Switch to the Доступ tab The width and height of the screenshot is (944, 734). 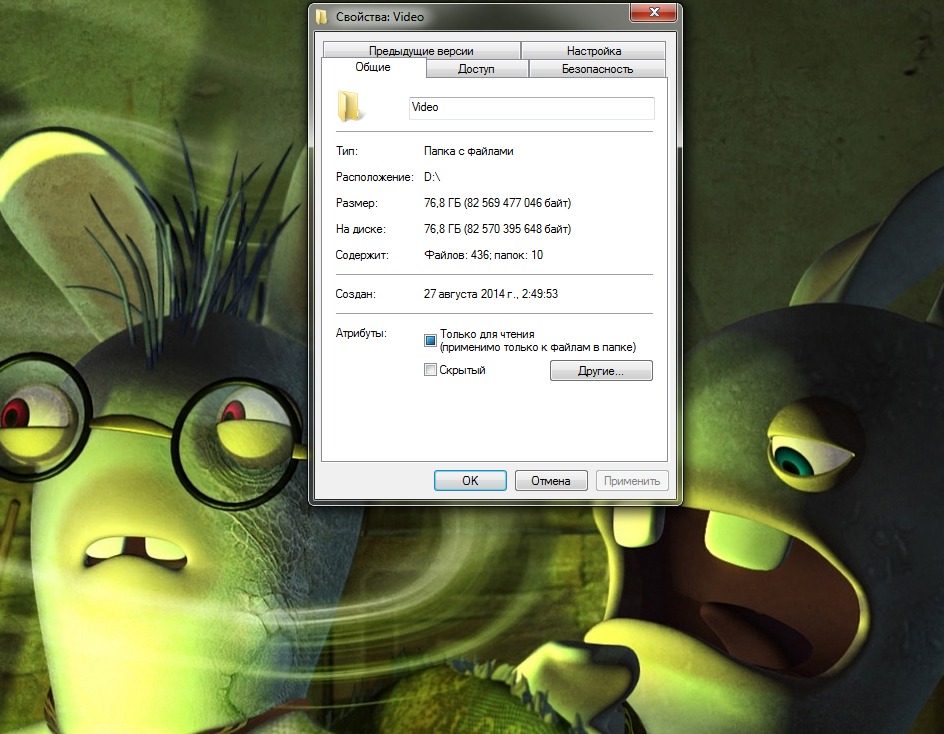476,69
